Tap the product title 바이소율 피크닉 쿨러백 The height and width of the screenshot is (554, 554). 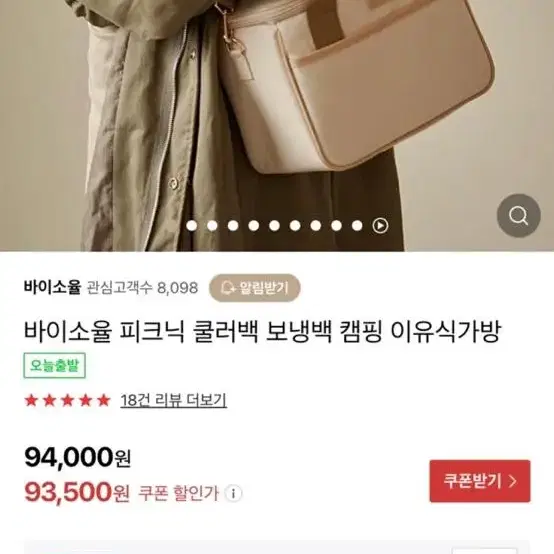[262, 332]
